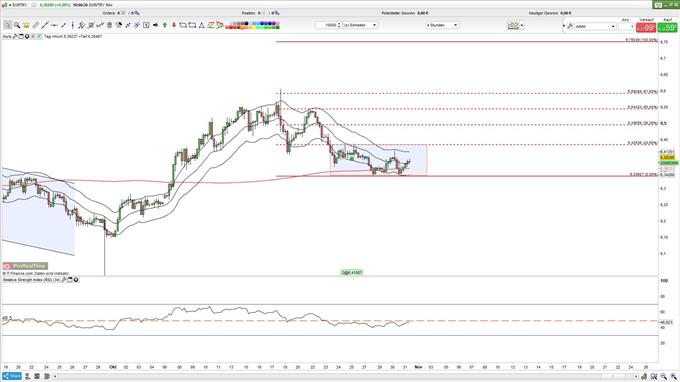Viewport: 680px width, 382px height.
Task: Select the rectangle drawing tool
Action: [x=183, y=25]
